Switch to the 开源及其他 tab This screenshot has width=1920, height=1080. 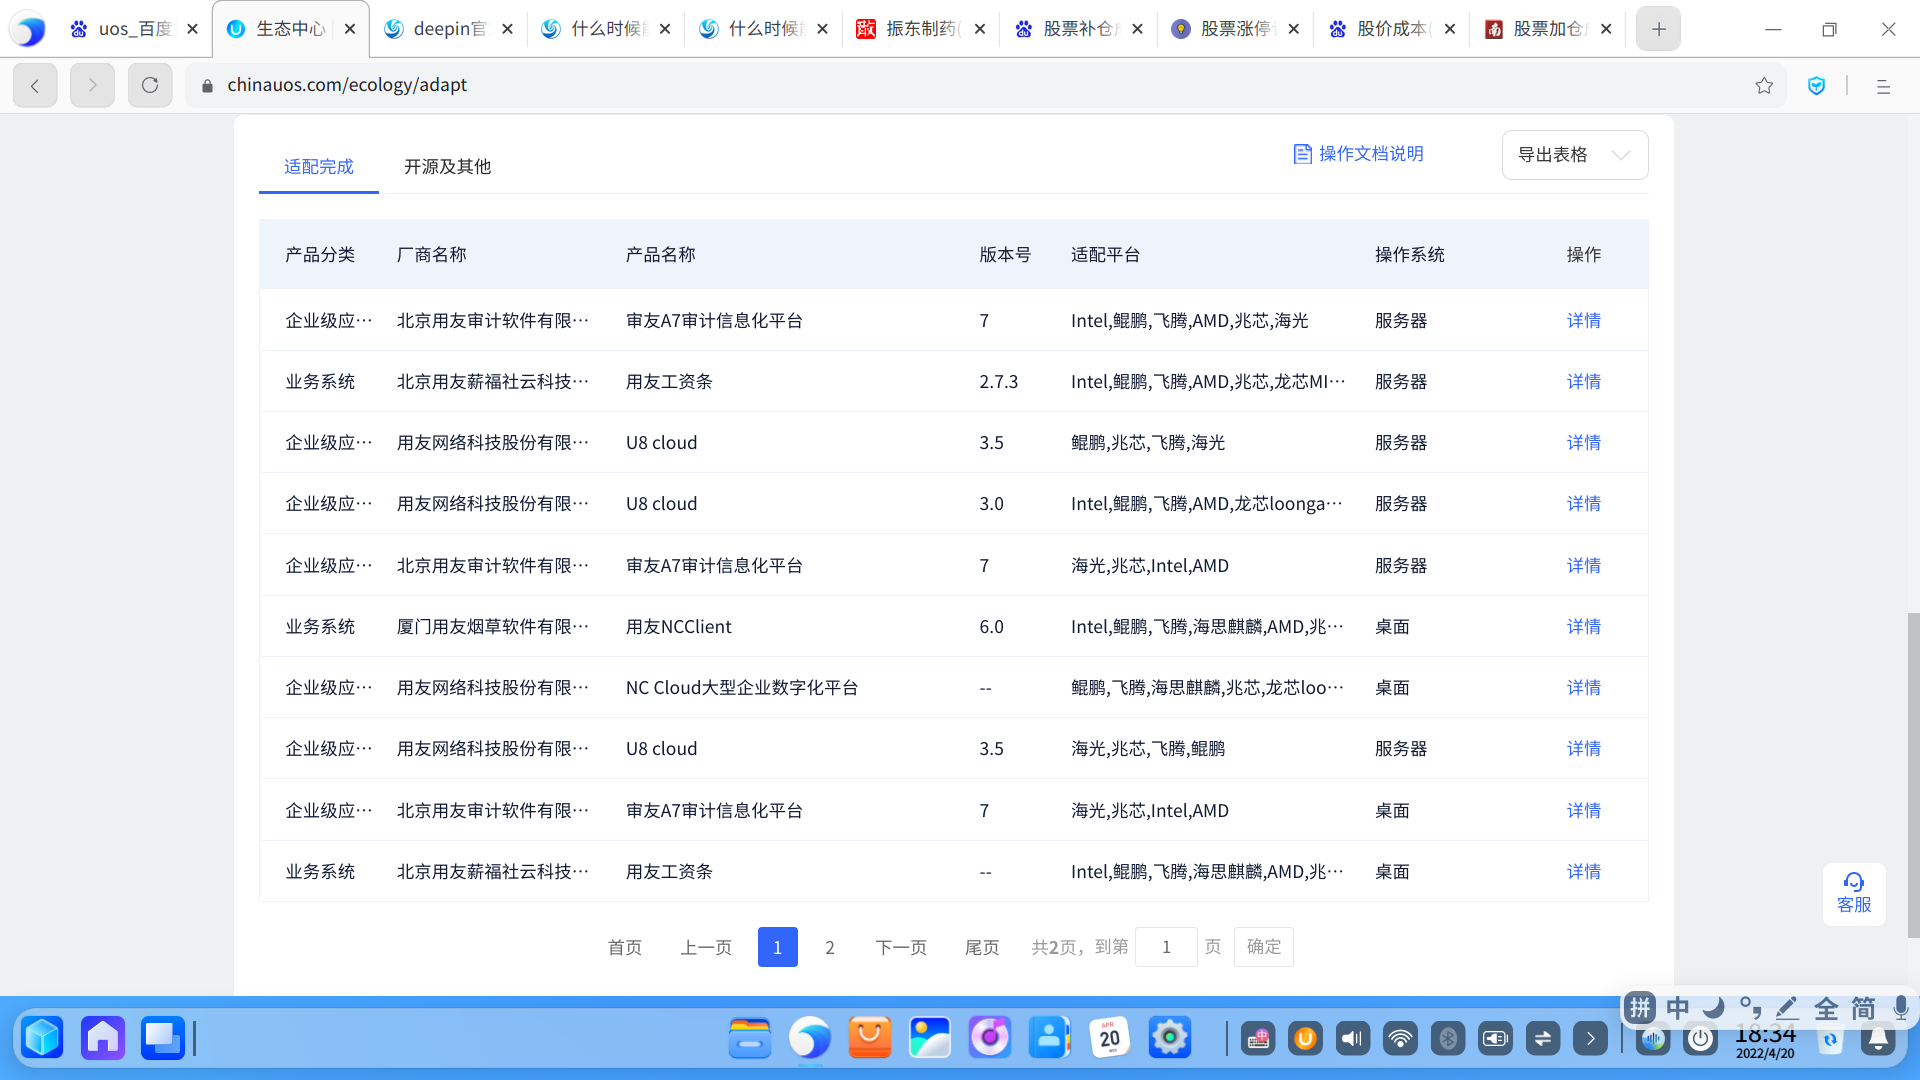click(x=447, y=167)
